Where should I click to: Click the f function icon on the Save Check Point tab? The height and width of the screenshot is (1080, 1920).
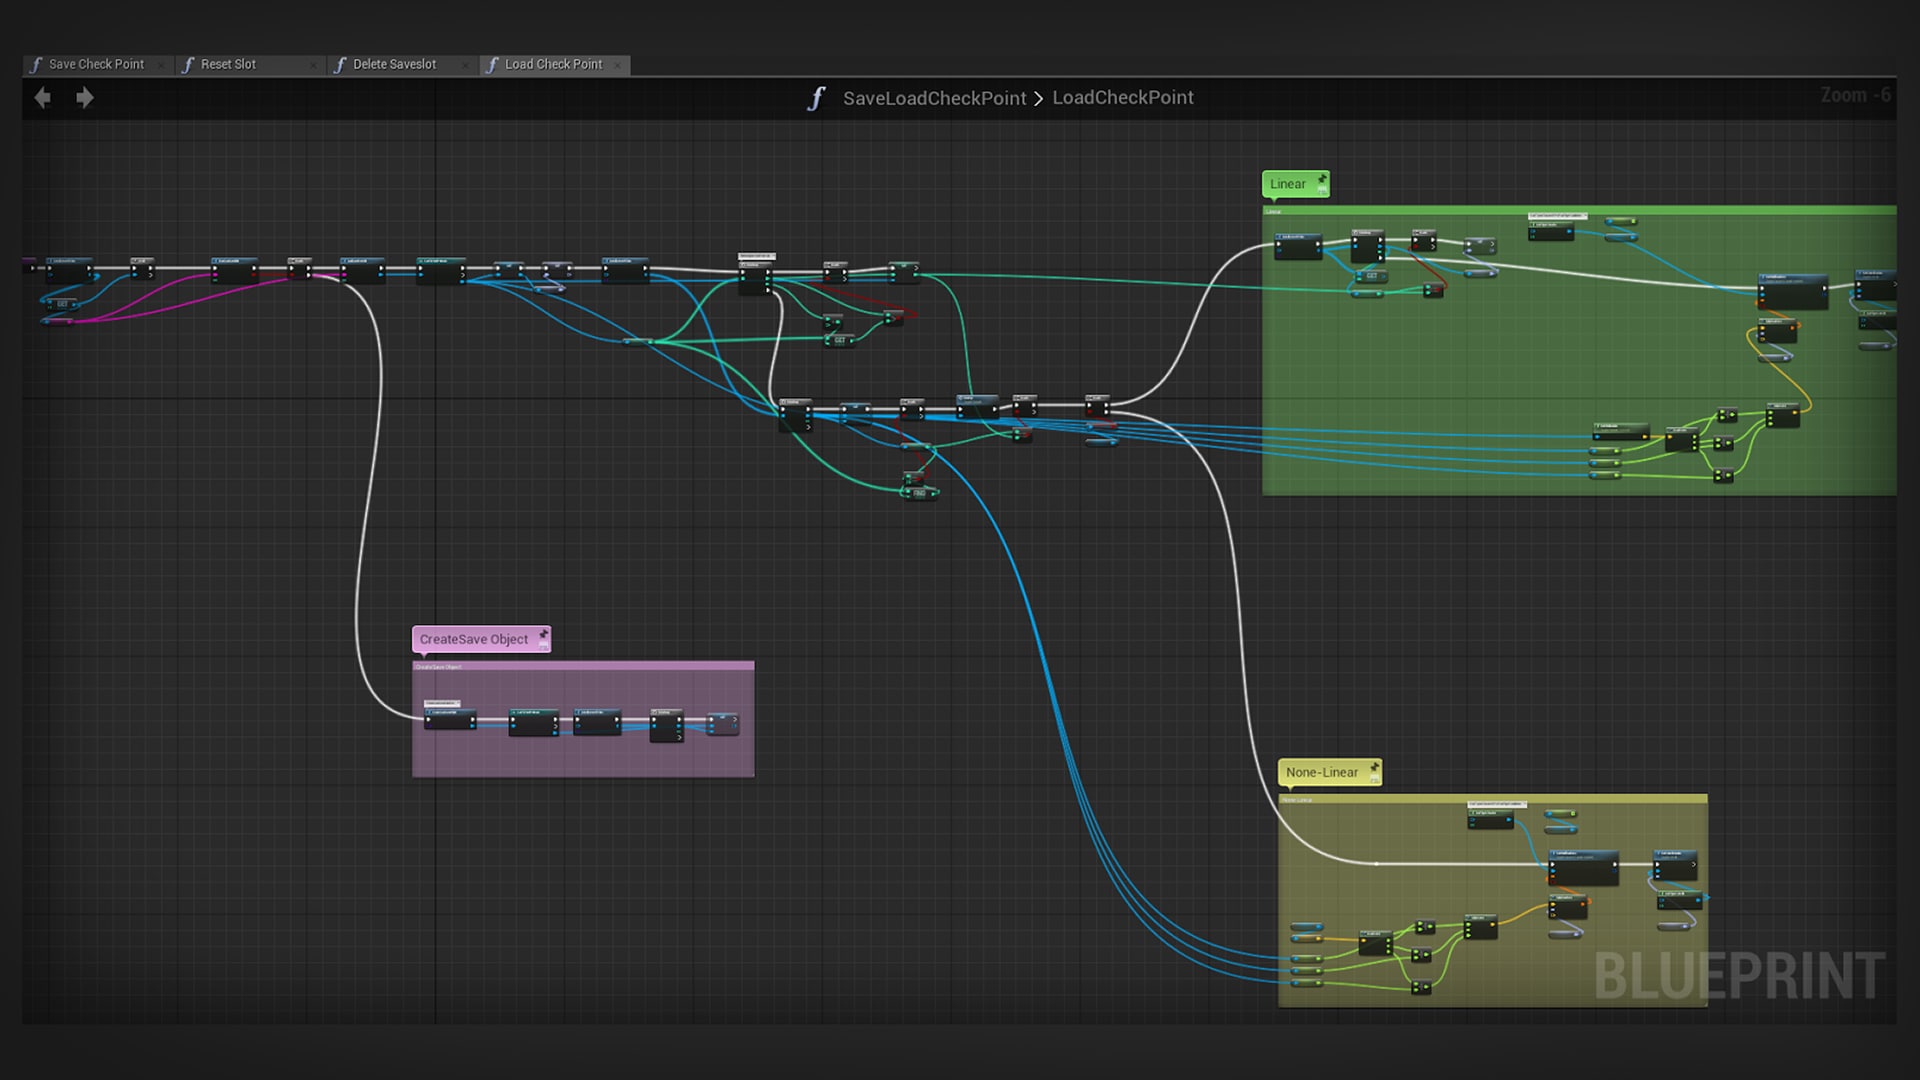pyautogui.click(x=38, y=64)
